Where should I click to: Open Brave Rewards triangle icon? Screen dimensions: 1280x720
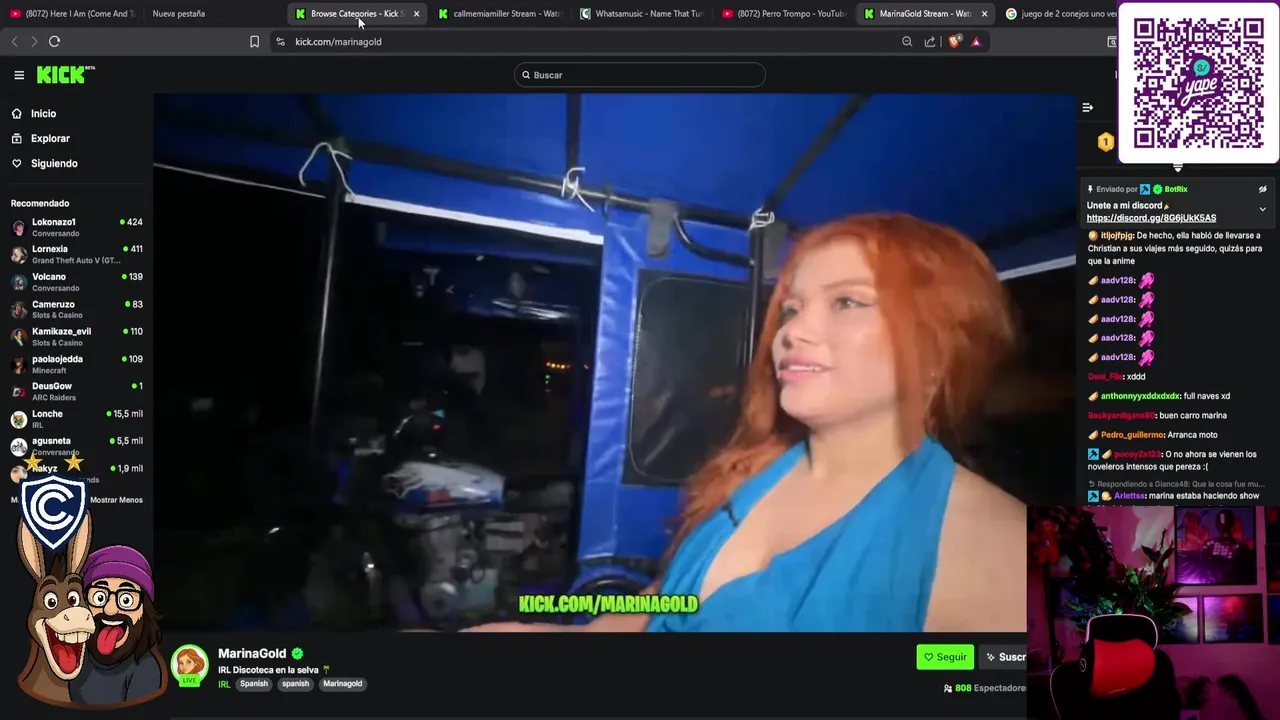(x=976, y=42)
